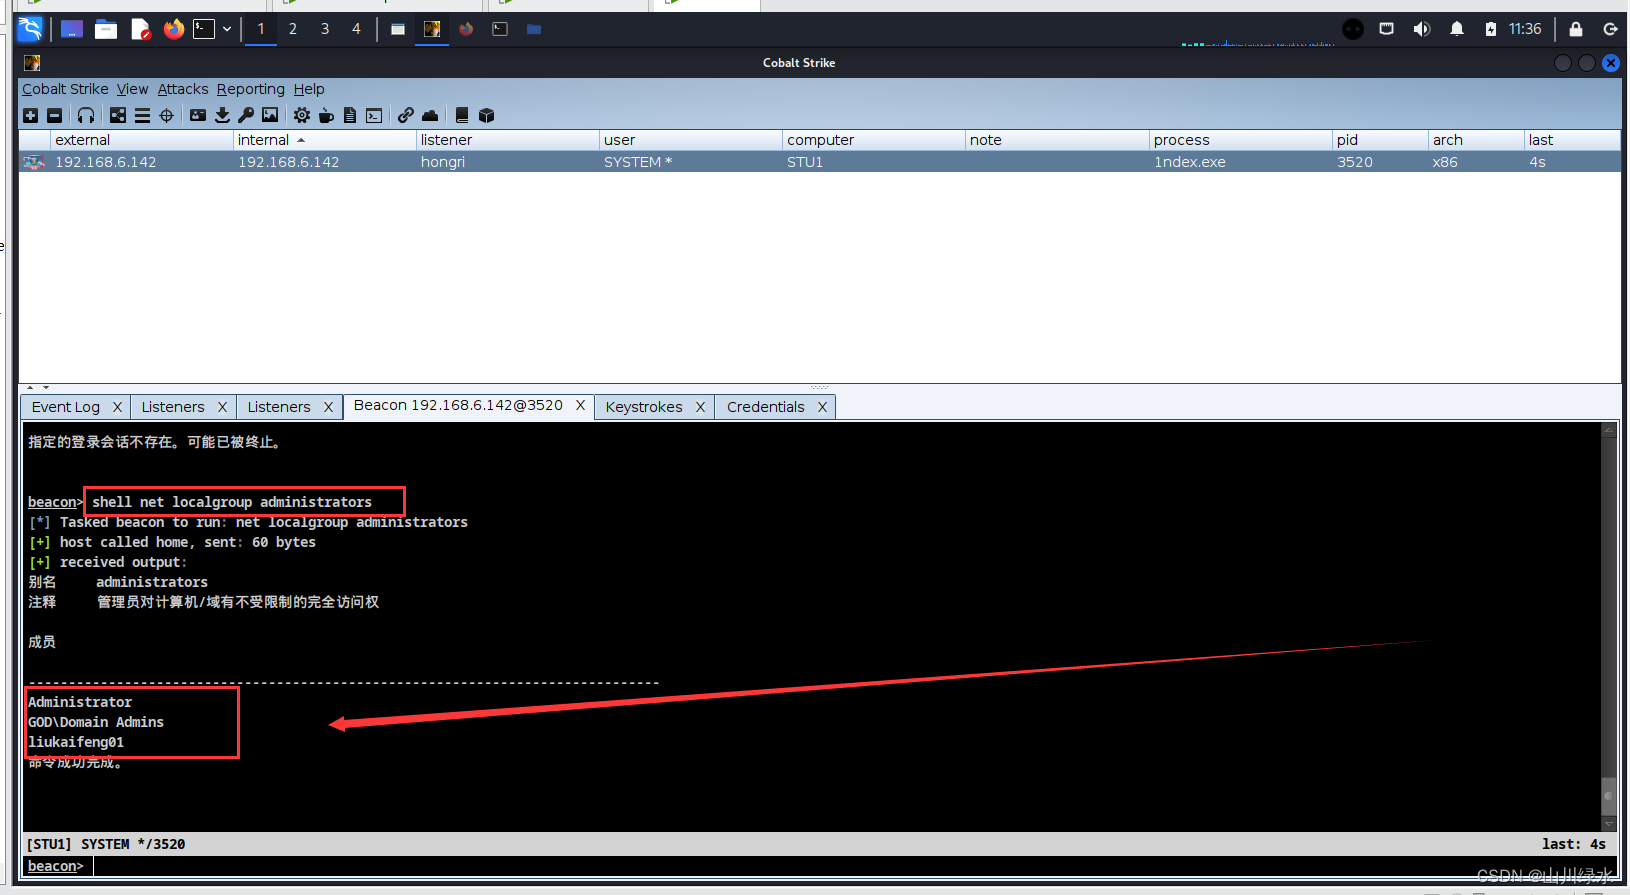Open the notifications bell in tray
1630x895 pixels.
point(1457,29)
